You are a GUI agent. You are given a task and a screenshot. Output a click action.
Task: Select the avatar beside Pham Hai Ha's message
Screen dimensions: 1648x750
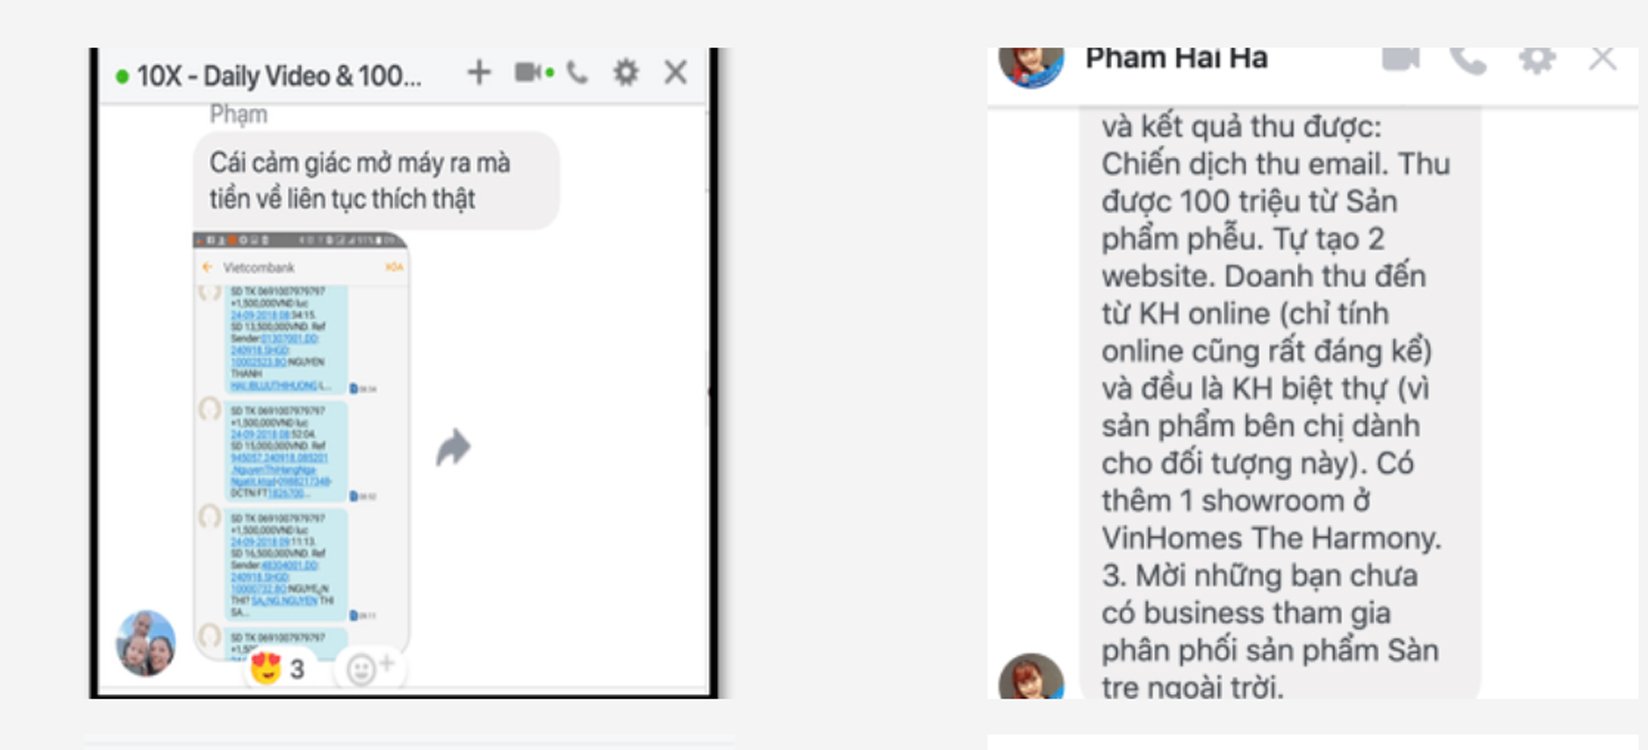coord(1031,677)
